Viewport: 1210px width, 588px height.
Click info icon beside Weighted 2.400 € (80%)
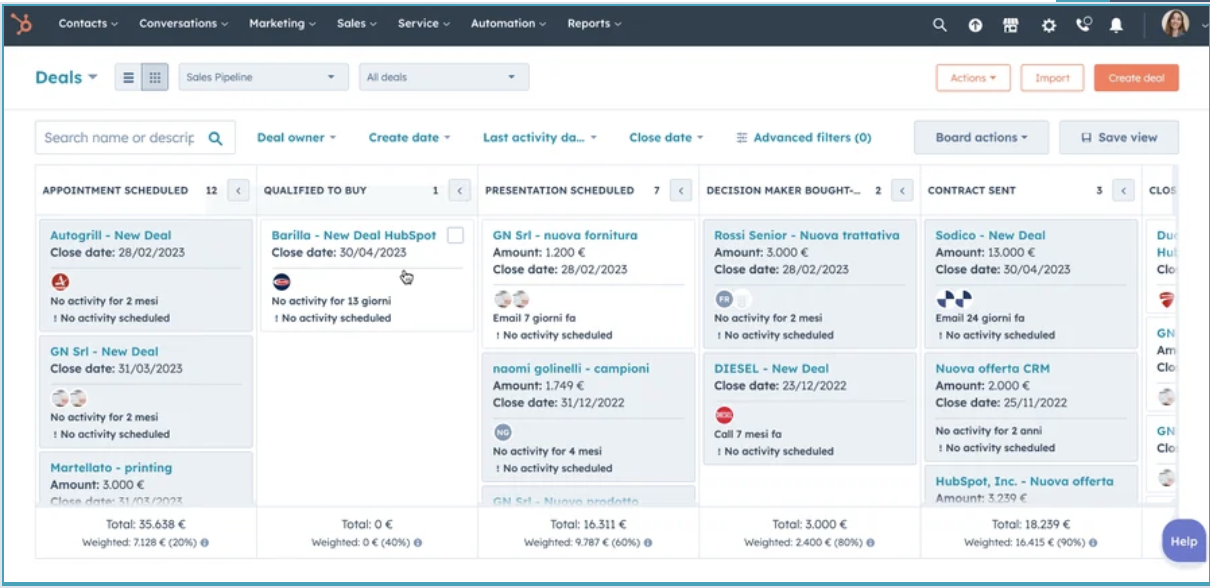[x=869, y=543]
